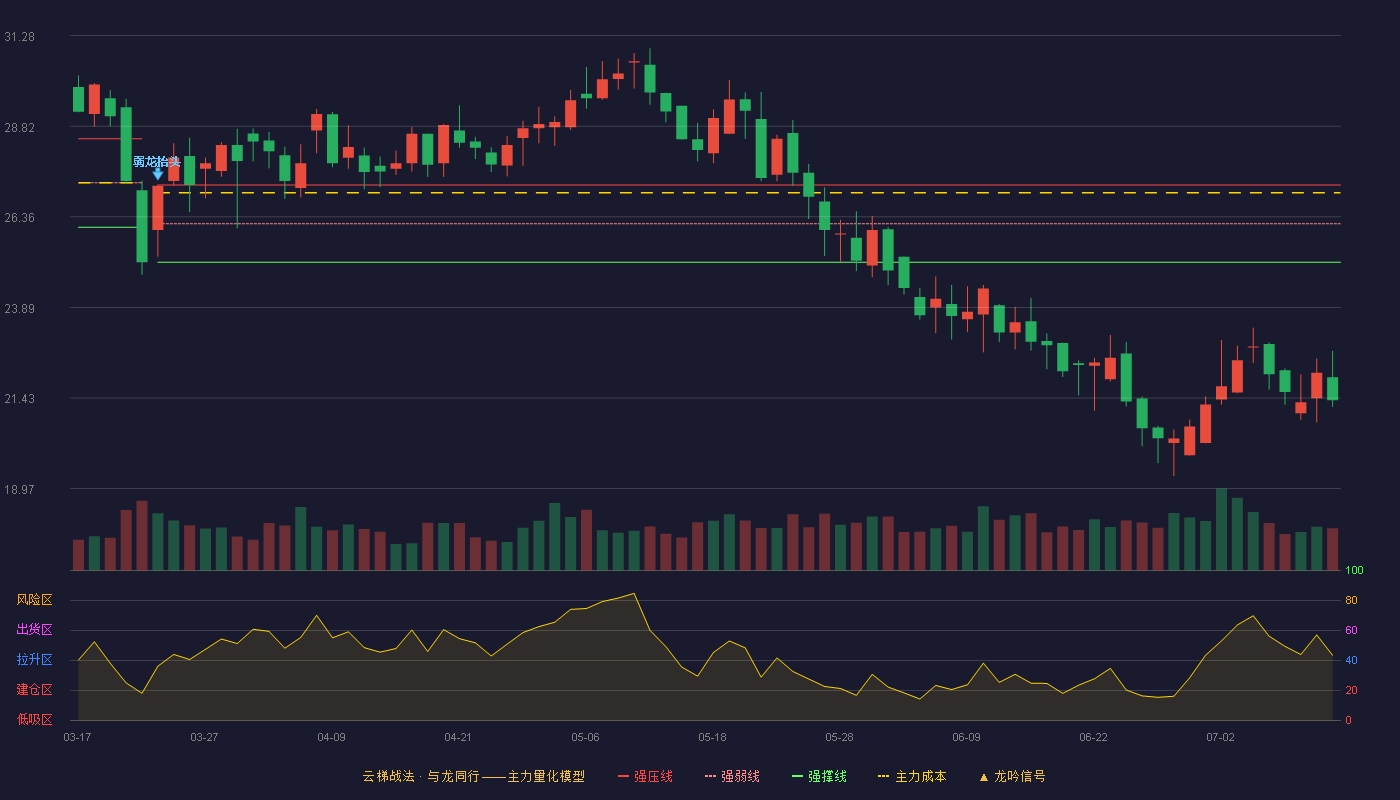Viewport: 1400px width, 800px height.
Task: Click the blue 弱龙抬头 arrow marker
Action: (157, 174)
